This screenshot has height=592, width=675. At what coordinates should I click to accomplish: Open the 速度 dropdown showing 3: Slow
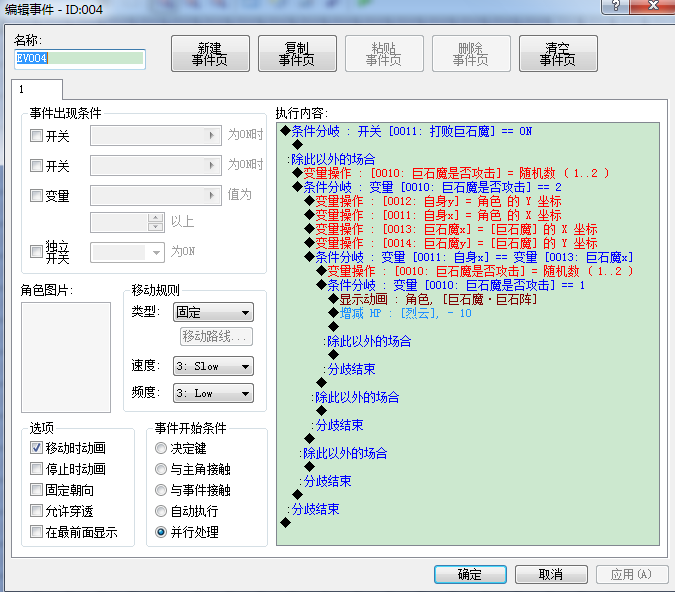(213, 366)
